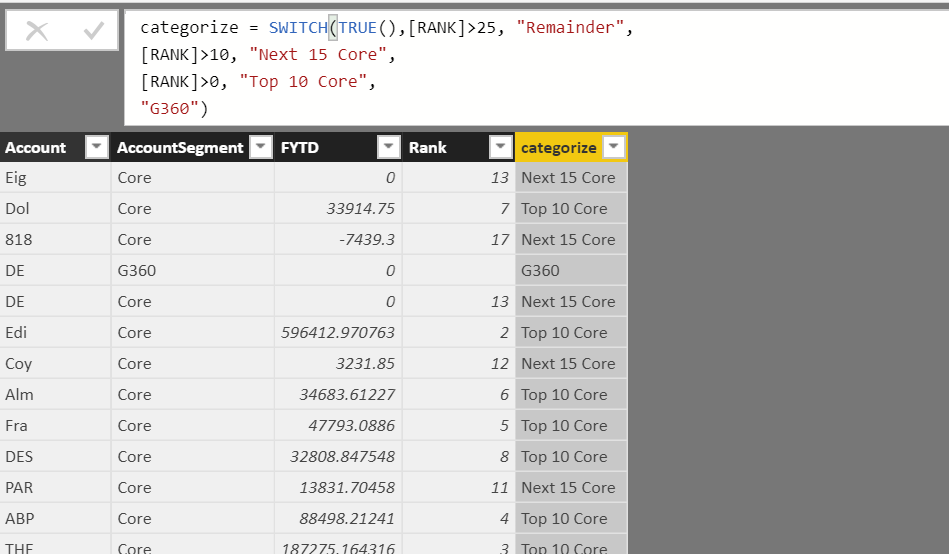This screenshot has height=554, width=949.
Task: Click the 'DES' account cell
Action: pyautogui.click(x=55, y=456)
